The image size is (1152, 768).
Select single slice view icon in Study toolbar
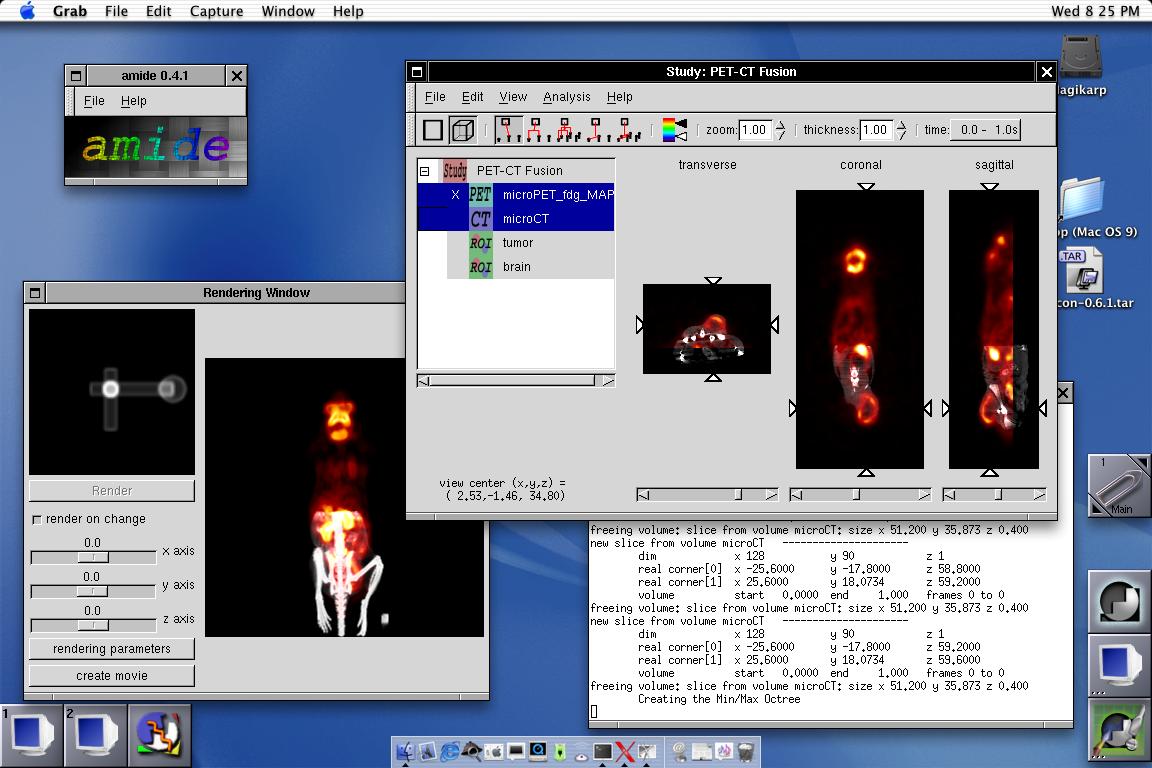(x=433, y=130)
